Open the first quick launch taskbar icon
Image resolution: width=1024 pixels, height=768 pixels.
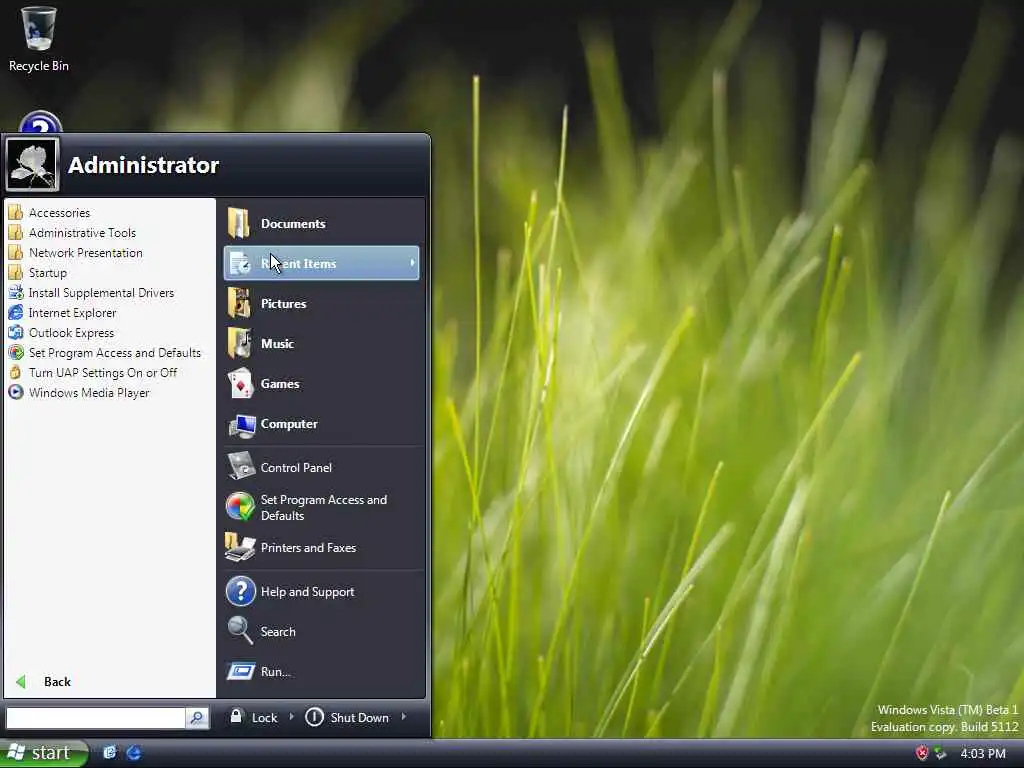(110, 752)
